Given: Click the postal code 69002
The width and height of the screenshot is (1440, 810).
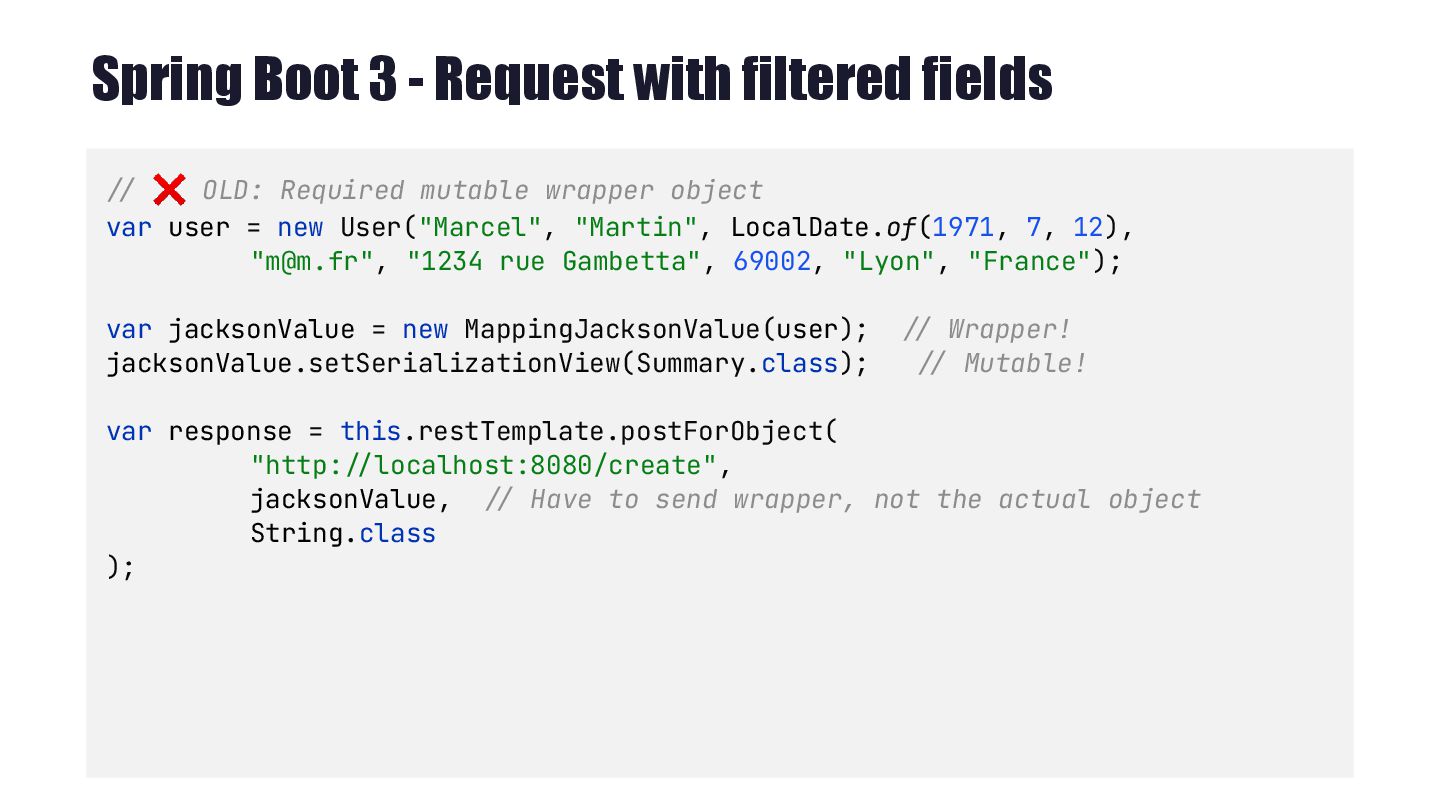Looking at the screenshot, I should coord(771,261).
